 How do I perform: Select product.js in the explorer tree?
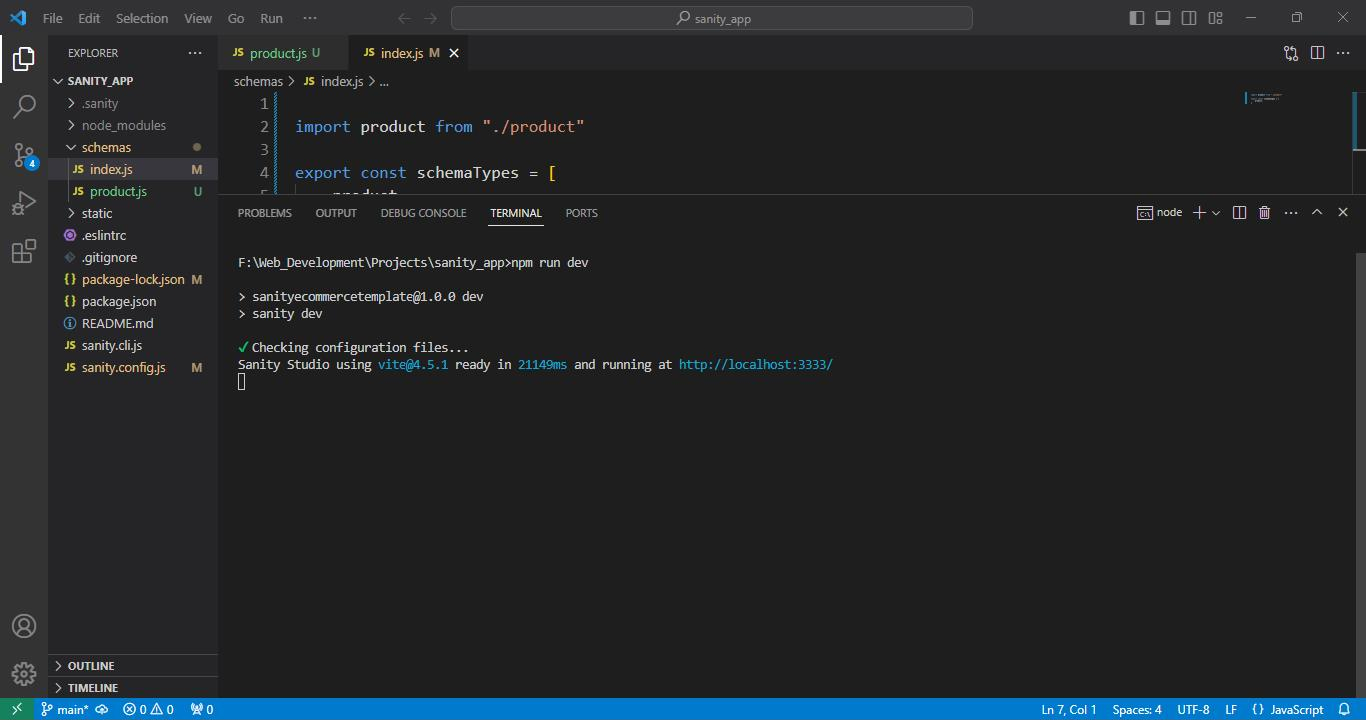point(133,191)
